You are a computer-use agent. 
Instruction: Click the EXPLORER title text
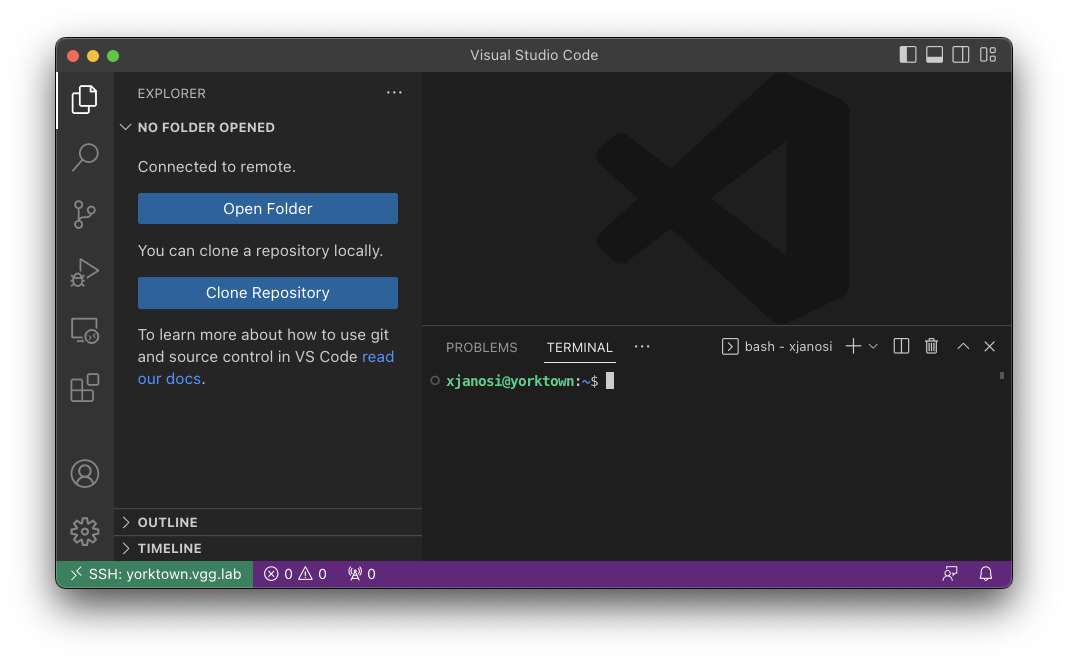[172, 93]
